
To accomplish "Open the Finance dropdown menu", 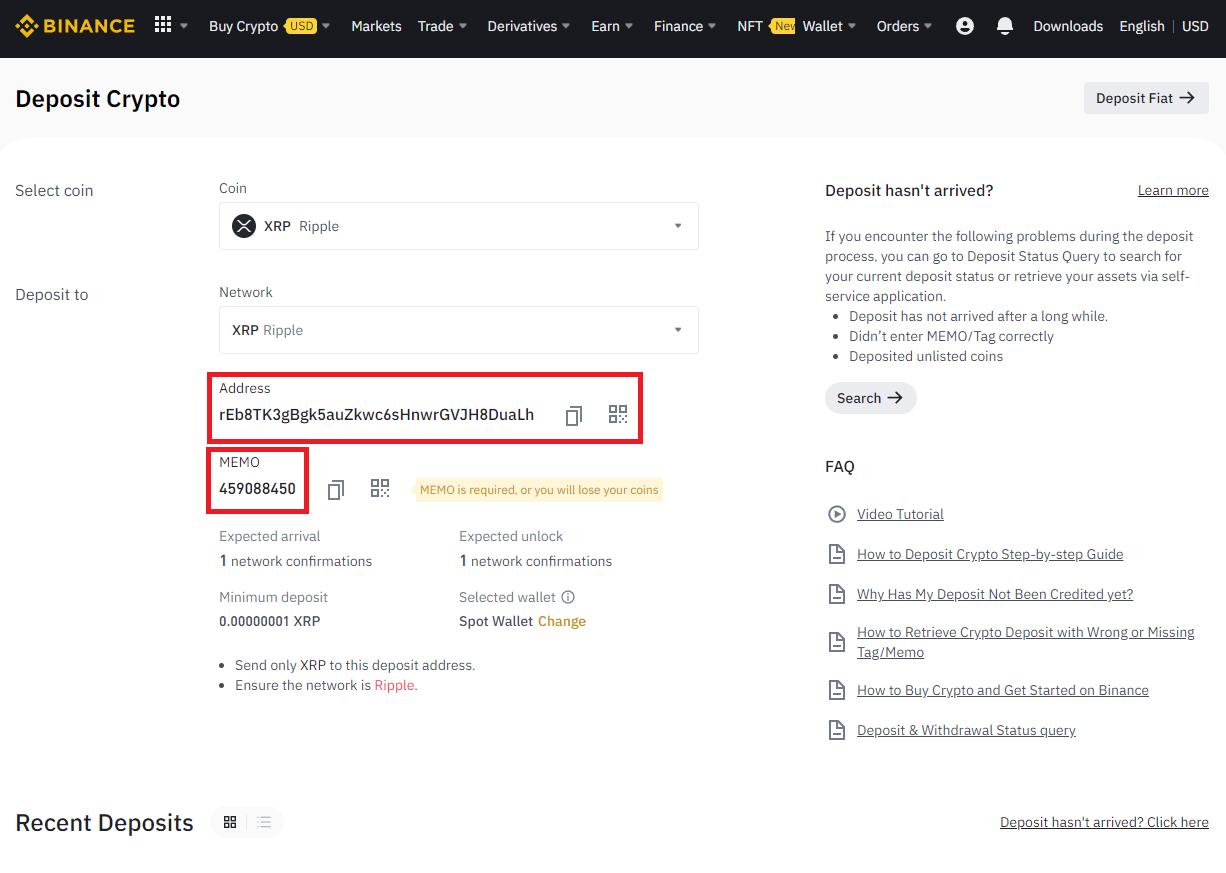I will 685,26.
